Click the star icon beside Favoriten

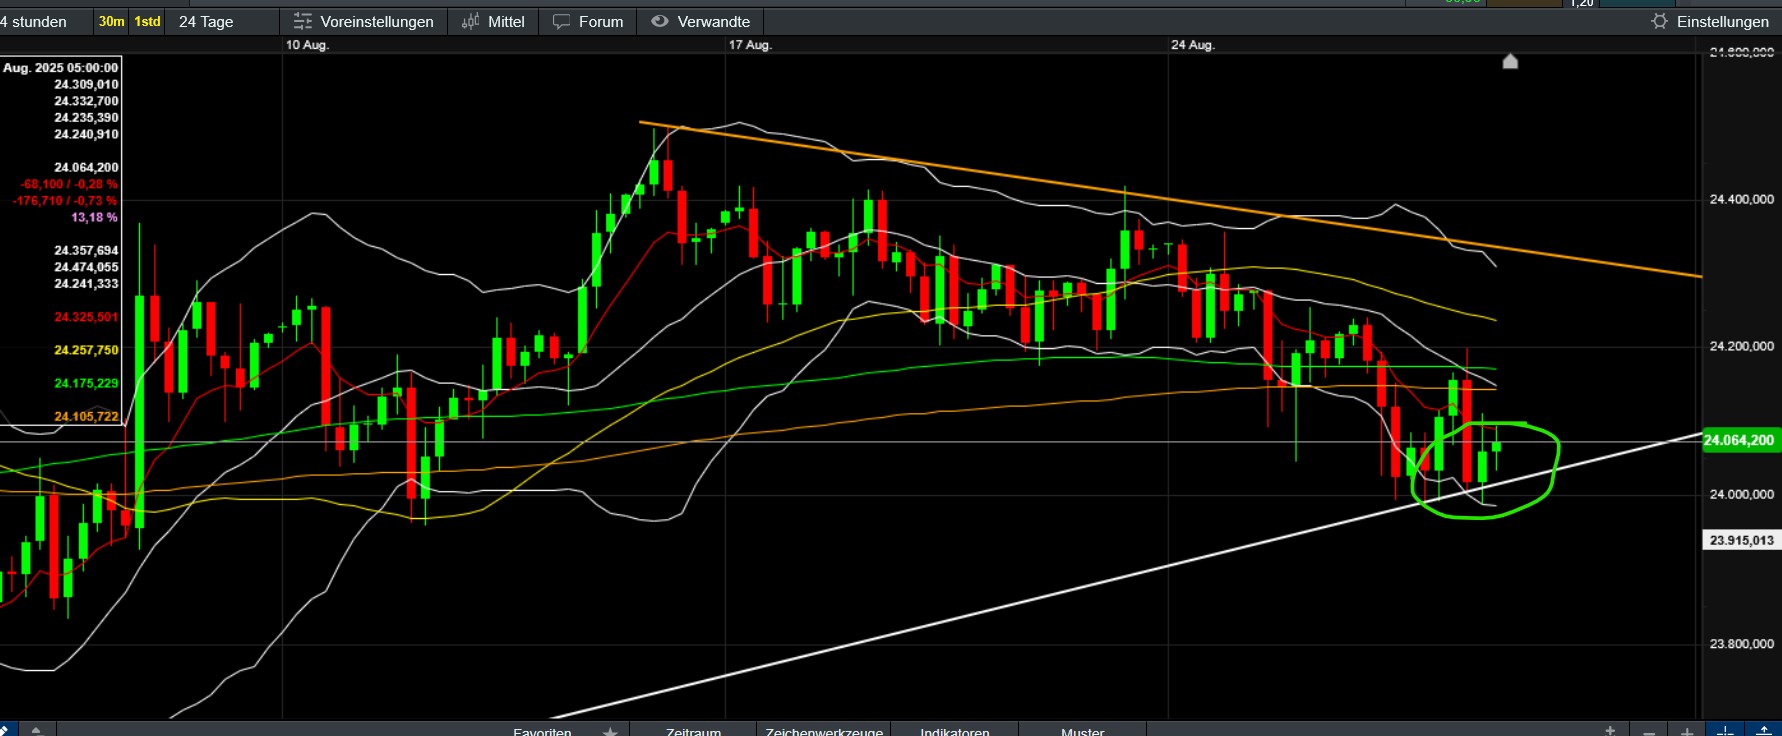(610, 730)
